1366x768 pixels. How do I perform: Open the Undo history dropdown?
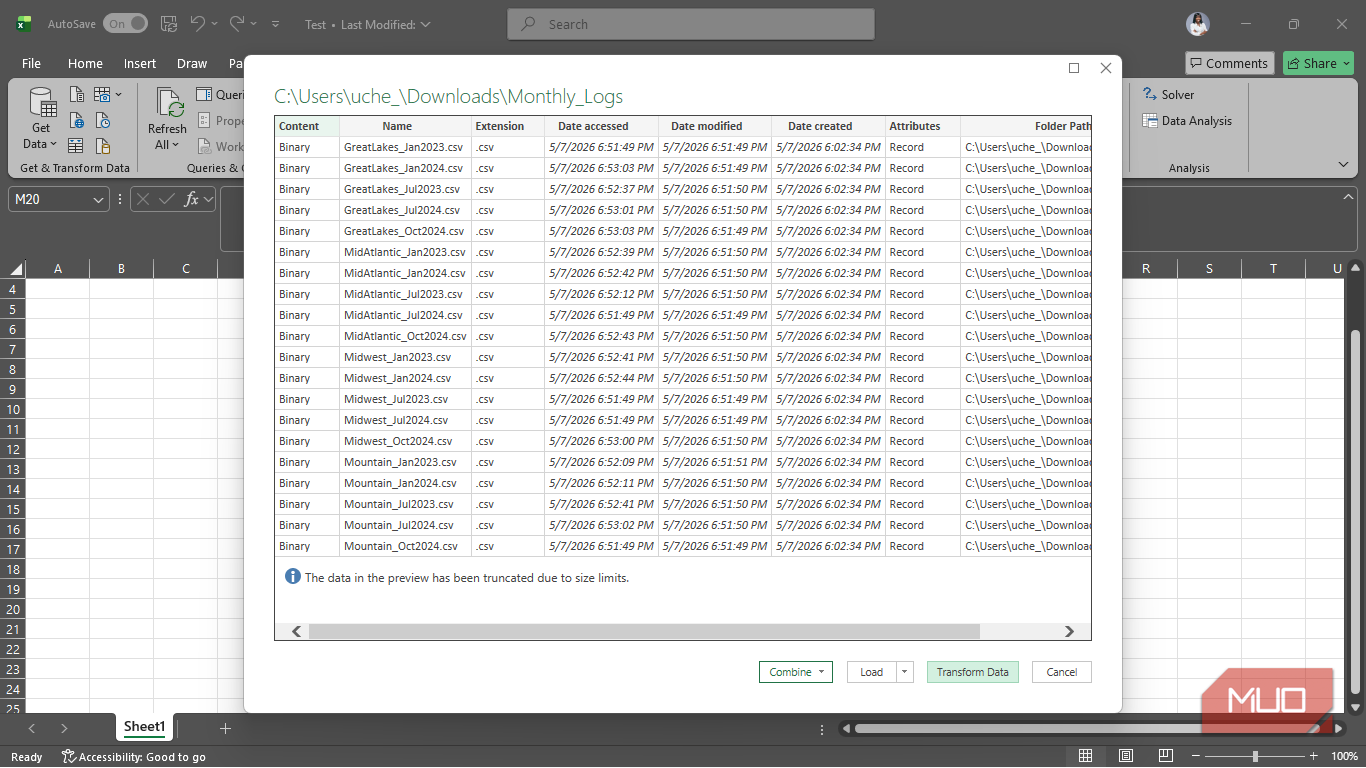click(215, 24)
